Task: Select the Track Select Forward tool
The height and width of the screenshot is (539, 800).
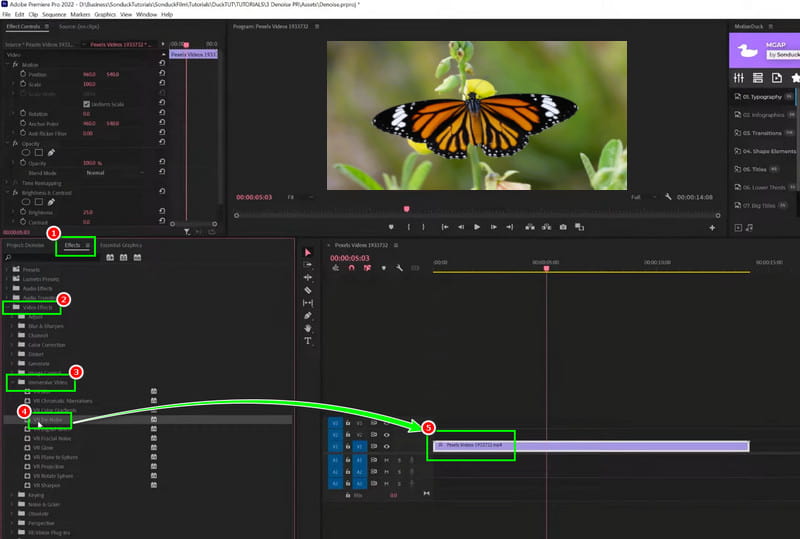Action: tap(308, 265)
